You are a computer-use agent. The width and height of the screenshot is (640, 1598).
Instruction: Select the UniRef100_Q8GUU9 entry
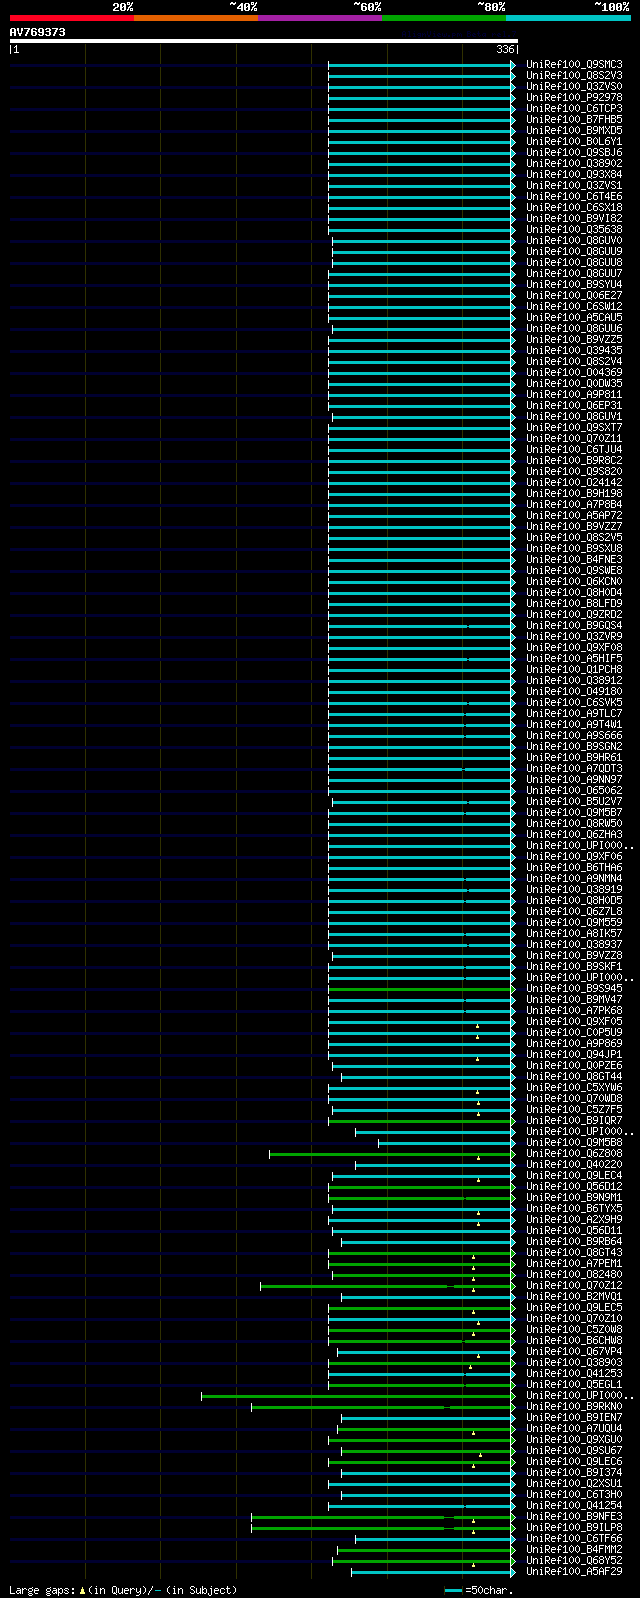tap(574, 252)
